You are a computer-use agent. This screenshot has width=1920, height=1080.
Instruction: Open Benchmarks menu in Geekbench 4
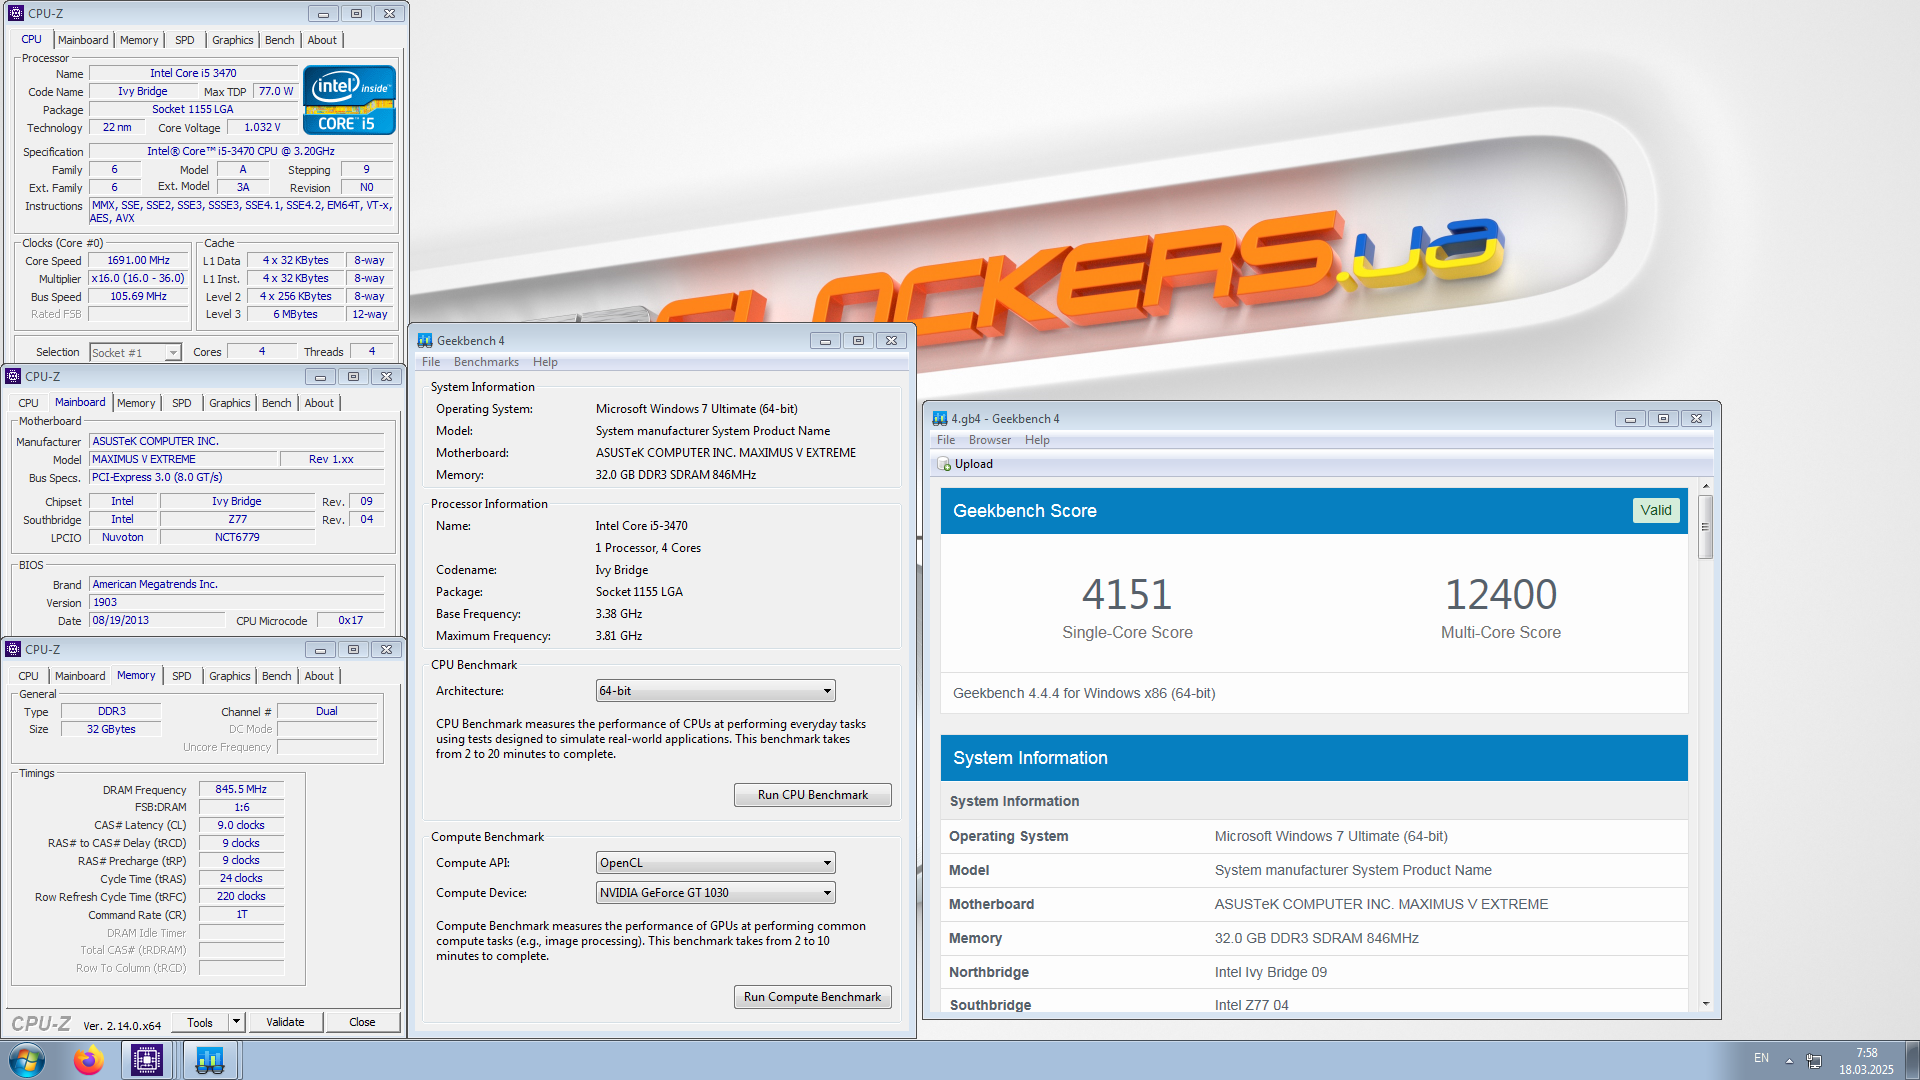point(486,362)
